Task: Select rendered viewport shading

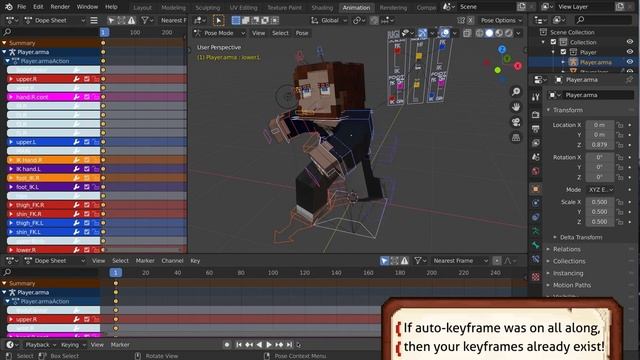Action: click(509, 33)
